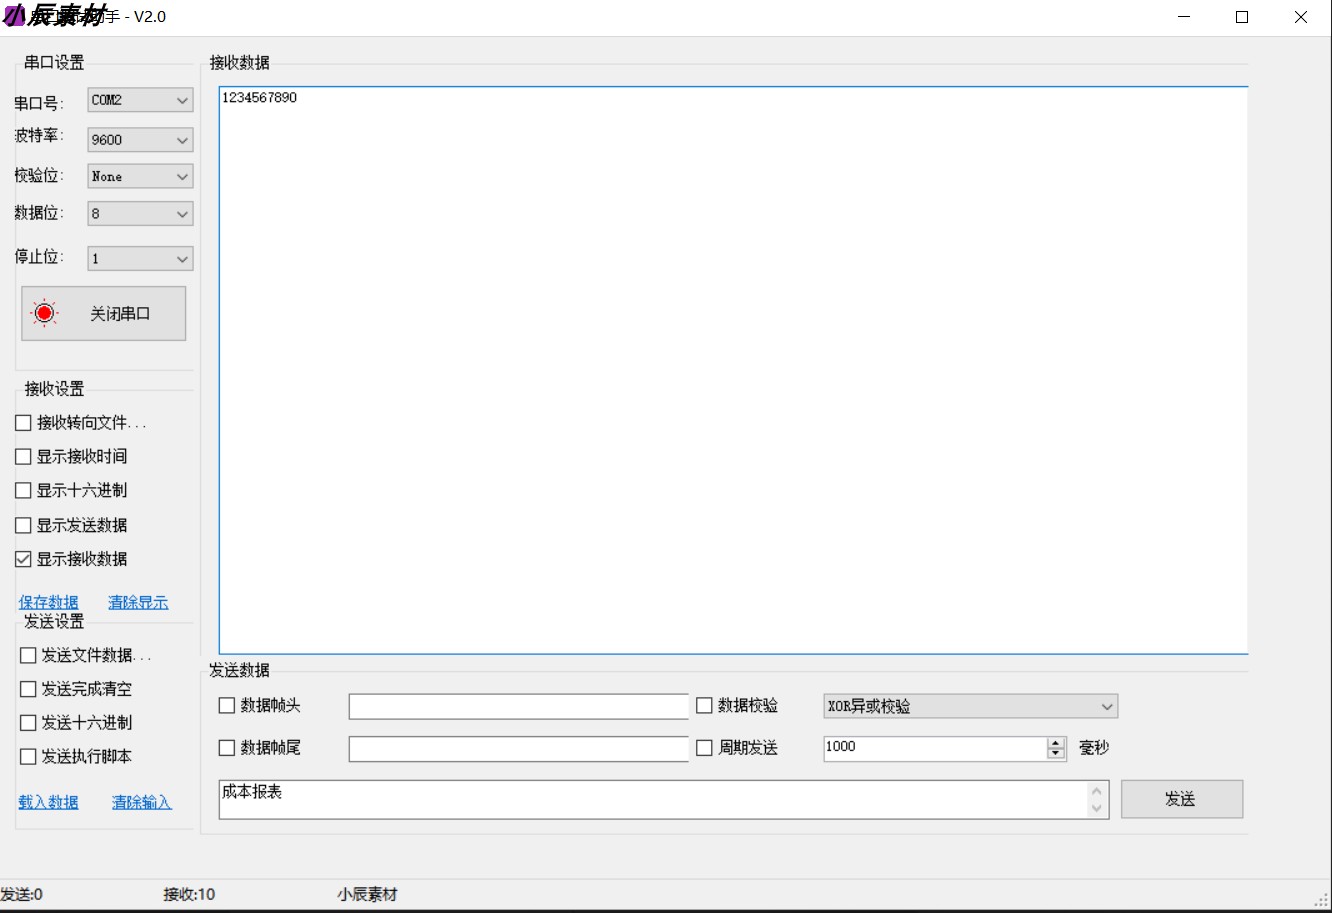The image size is (1332, 913).
Task: Minimize the serial assistant window
Action: tap(1184, 17)
